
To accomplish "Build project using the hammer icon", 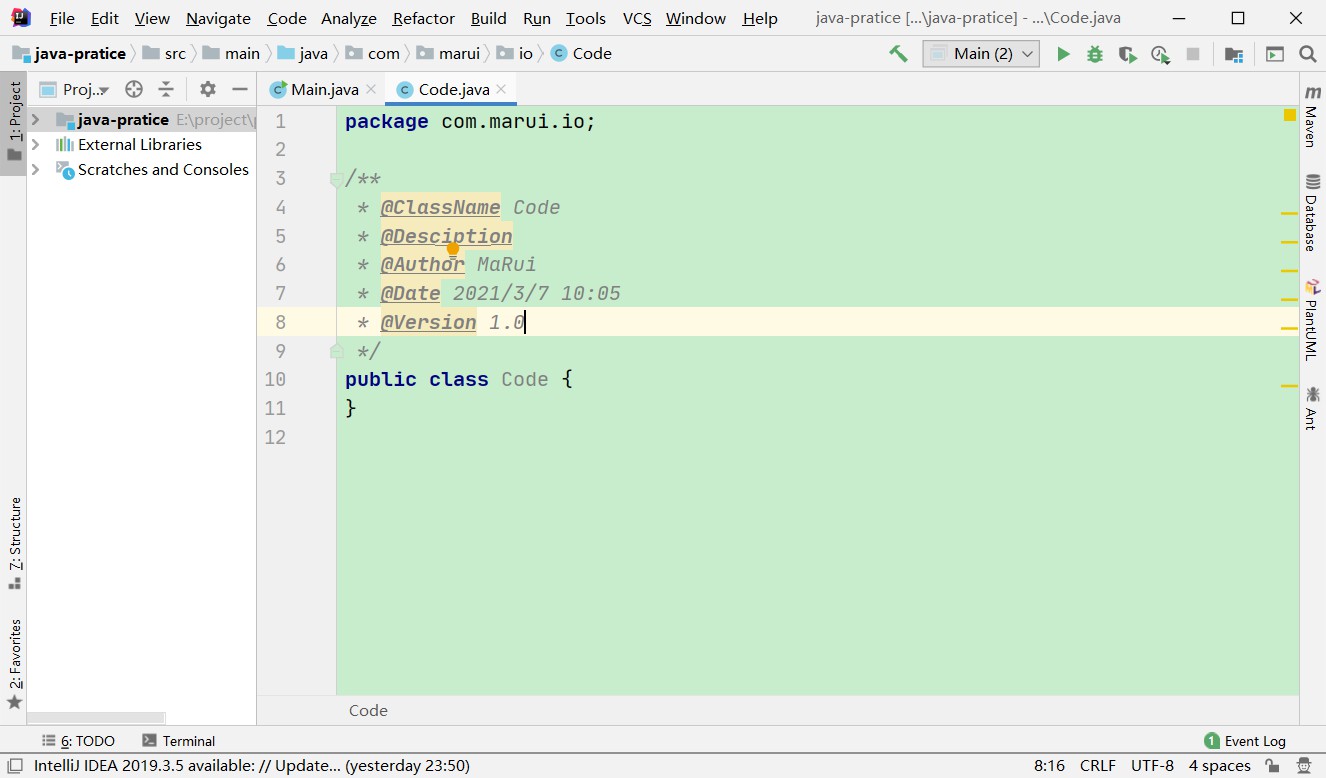I will click(x=898, y=54).
